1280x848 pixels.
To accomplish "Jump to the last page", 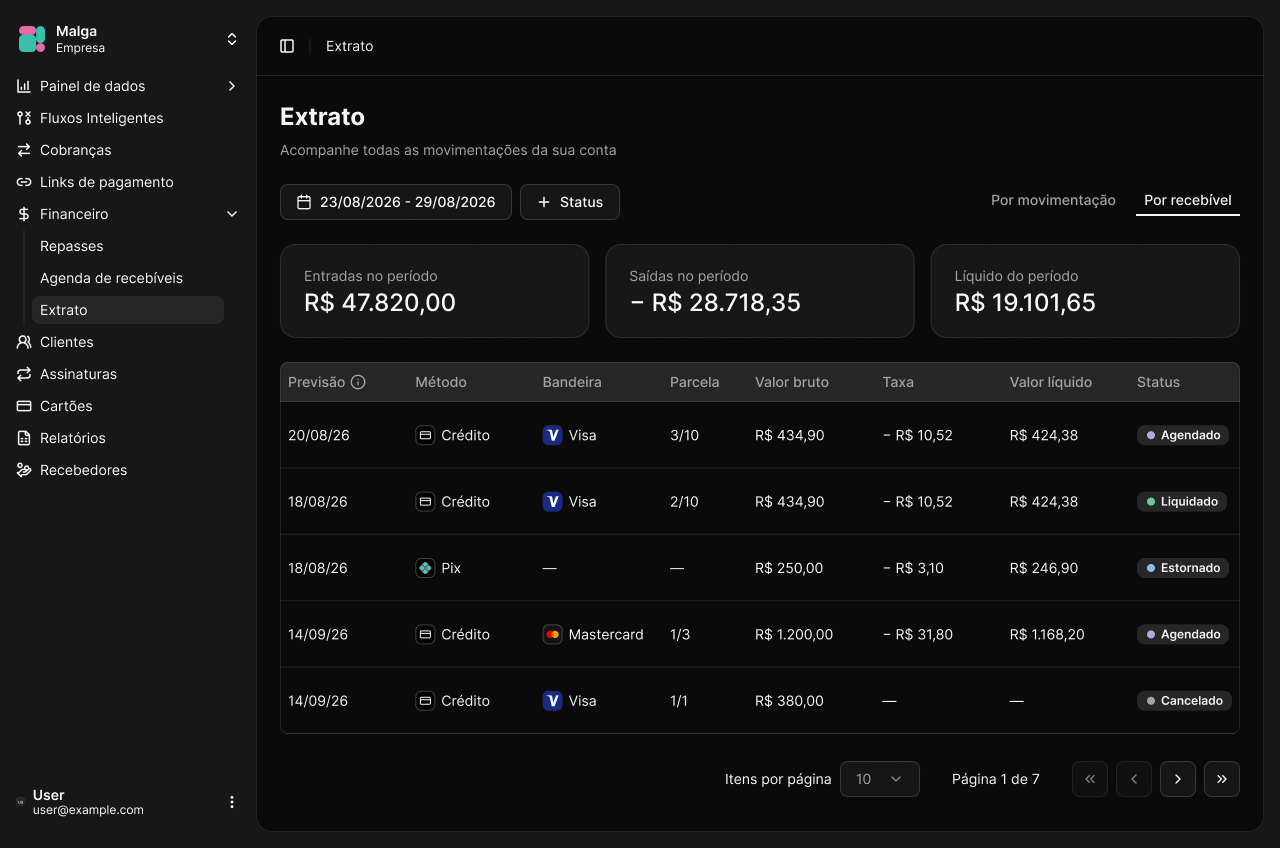I will click(x=1222, y=779).
